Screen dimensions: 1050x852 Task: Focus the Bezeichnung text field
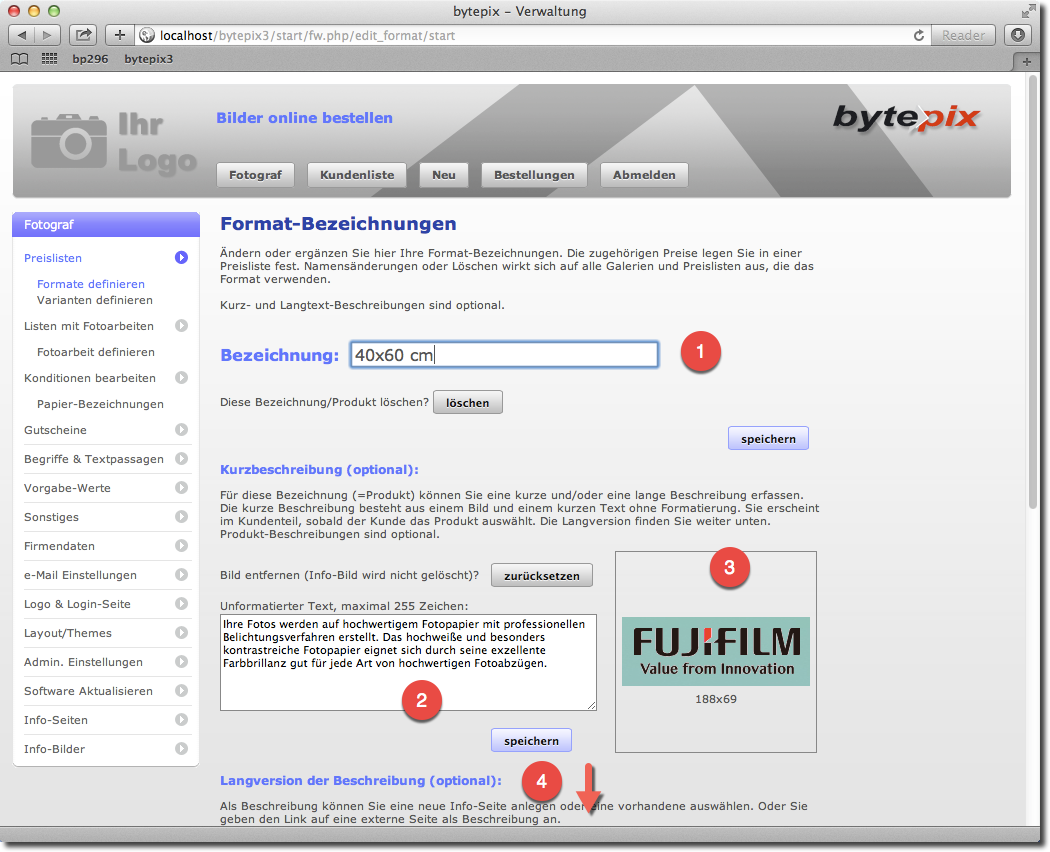coord(504,354)
